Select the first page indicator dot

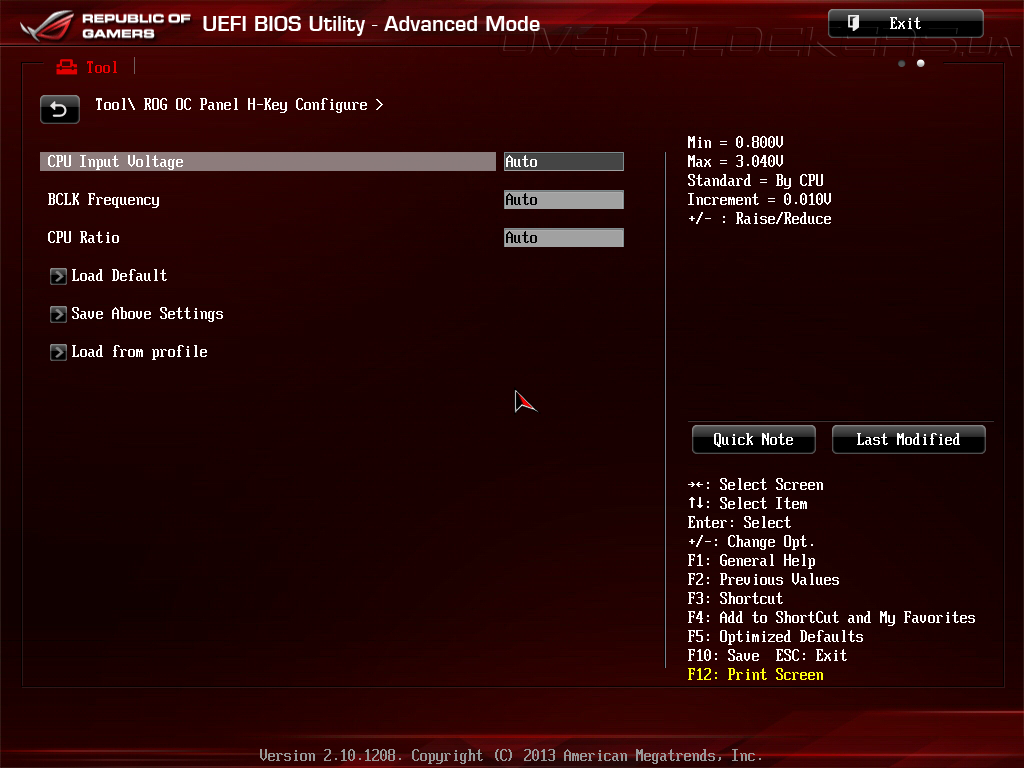click(x=901, y=63)
